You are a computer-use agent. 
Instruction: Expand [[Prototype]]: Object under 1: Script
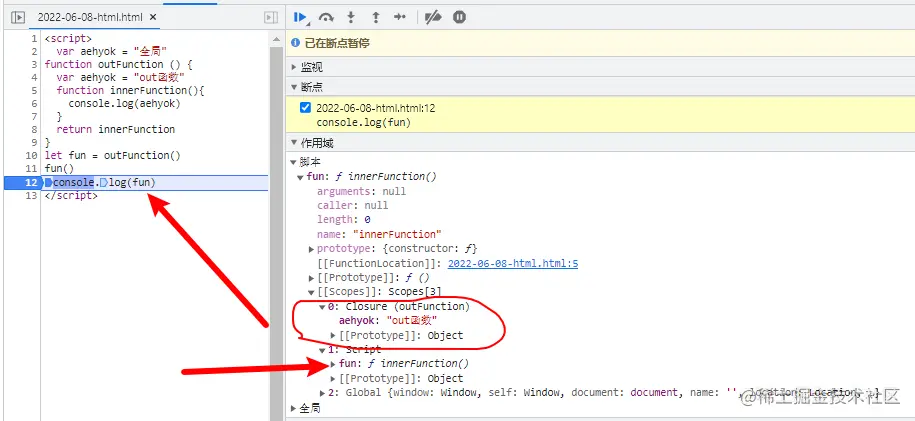(333, 378)
